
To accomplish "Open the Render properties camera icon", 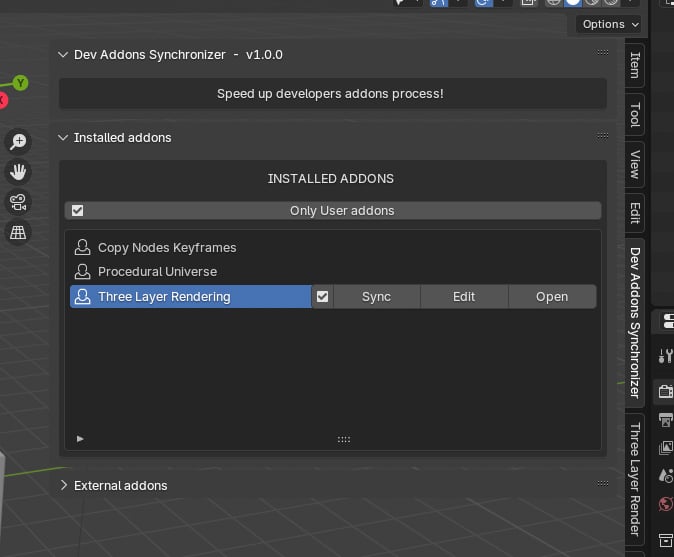I will (665, 392).
